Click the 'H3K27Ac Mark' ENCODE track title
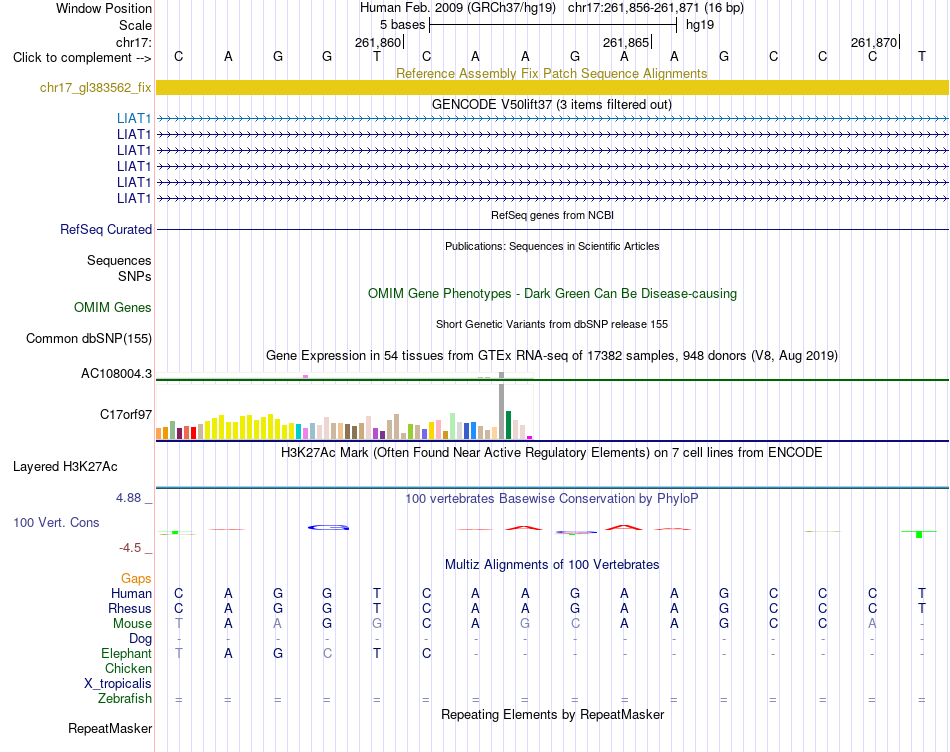Image resolution: width=950 pixels, height=752 pixels. tap(552, 453)
